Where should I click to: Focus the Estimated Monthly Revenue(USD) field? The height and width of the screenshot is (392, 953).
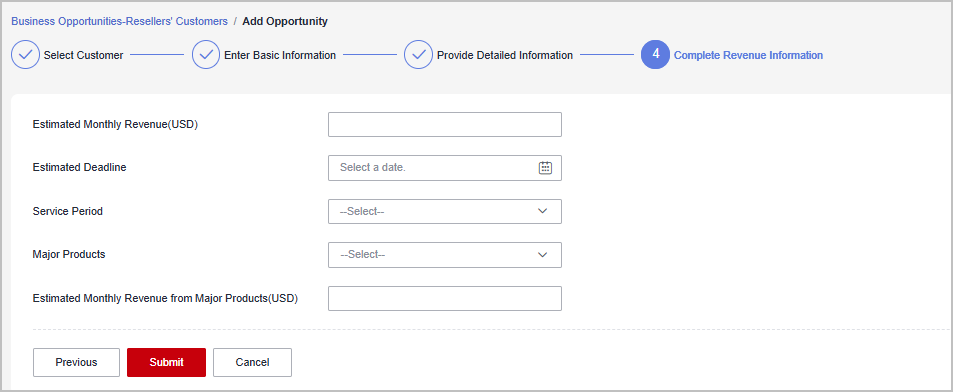tap(445, 125)
